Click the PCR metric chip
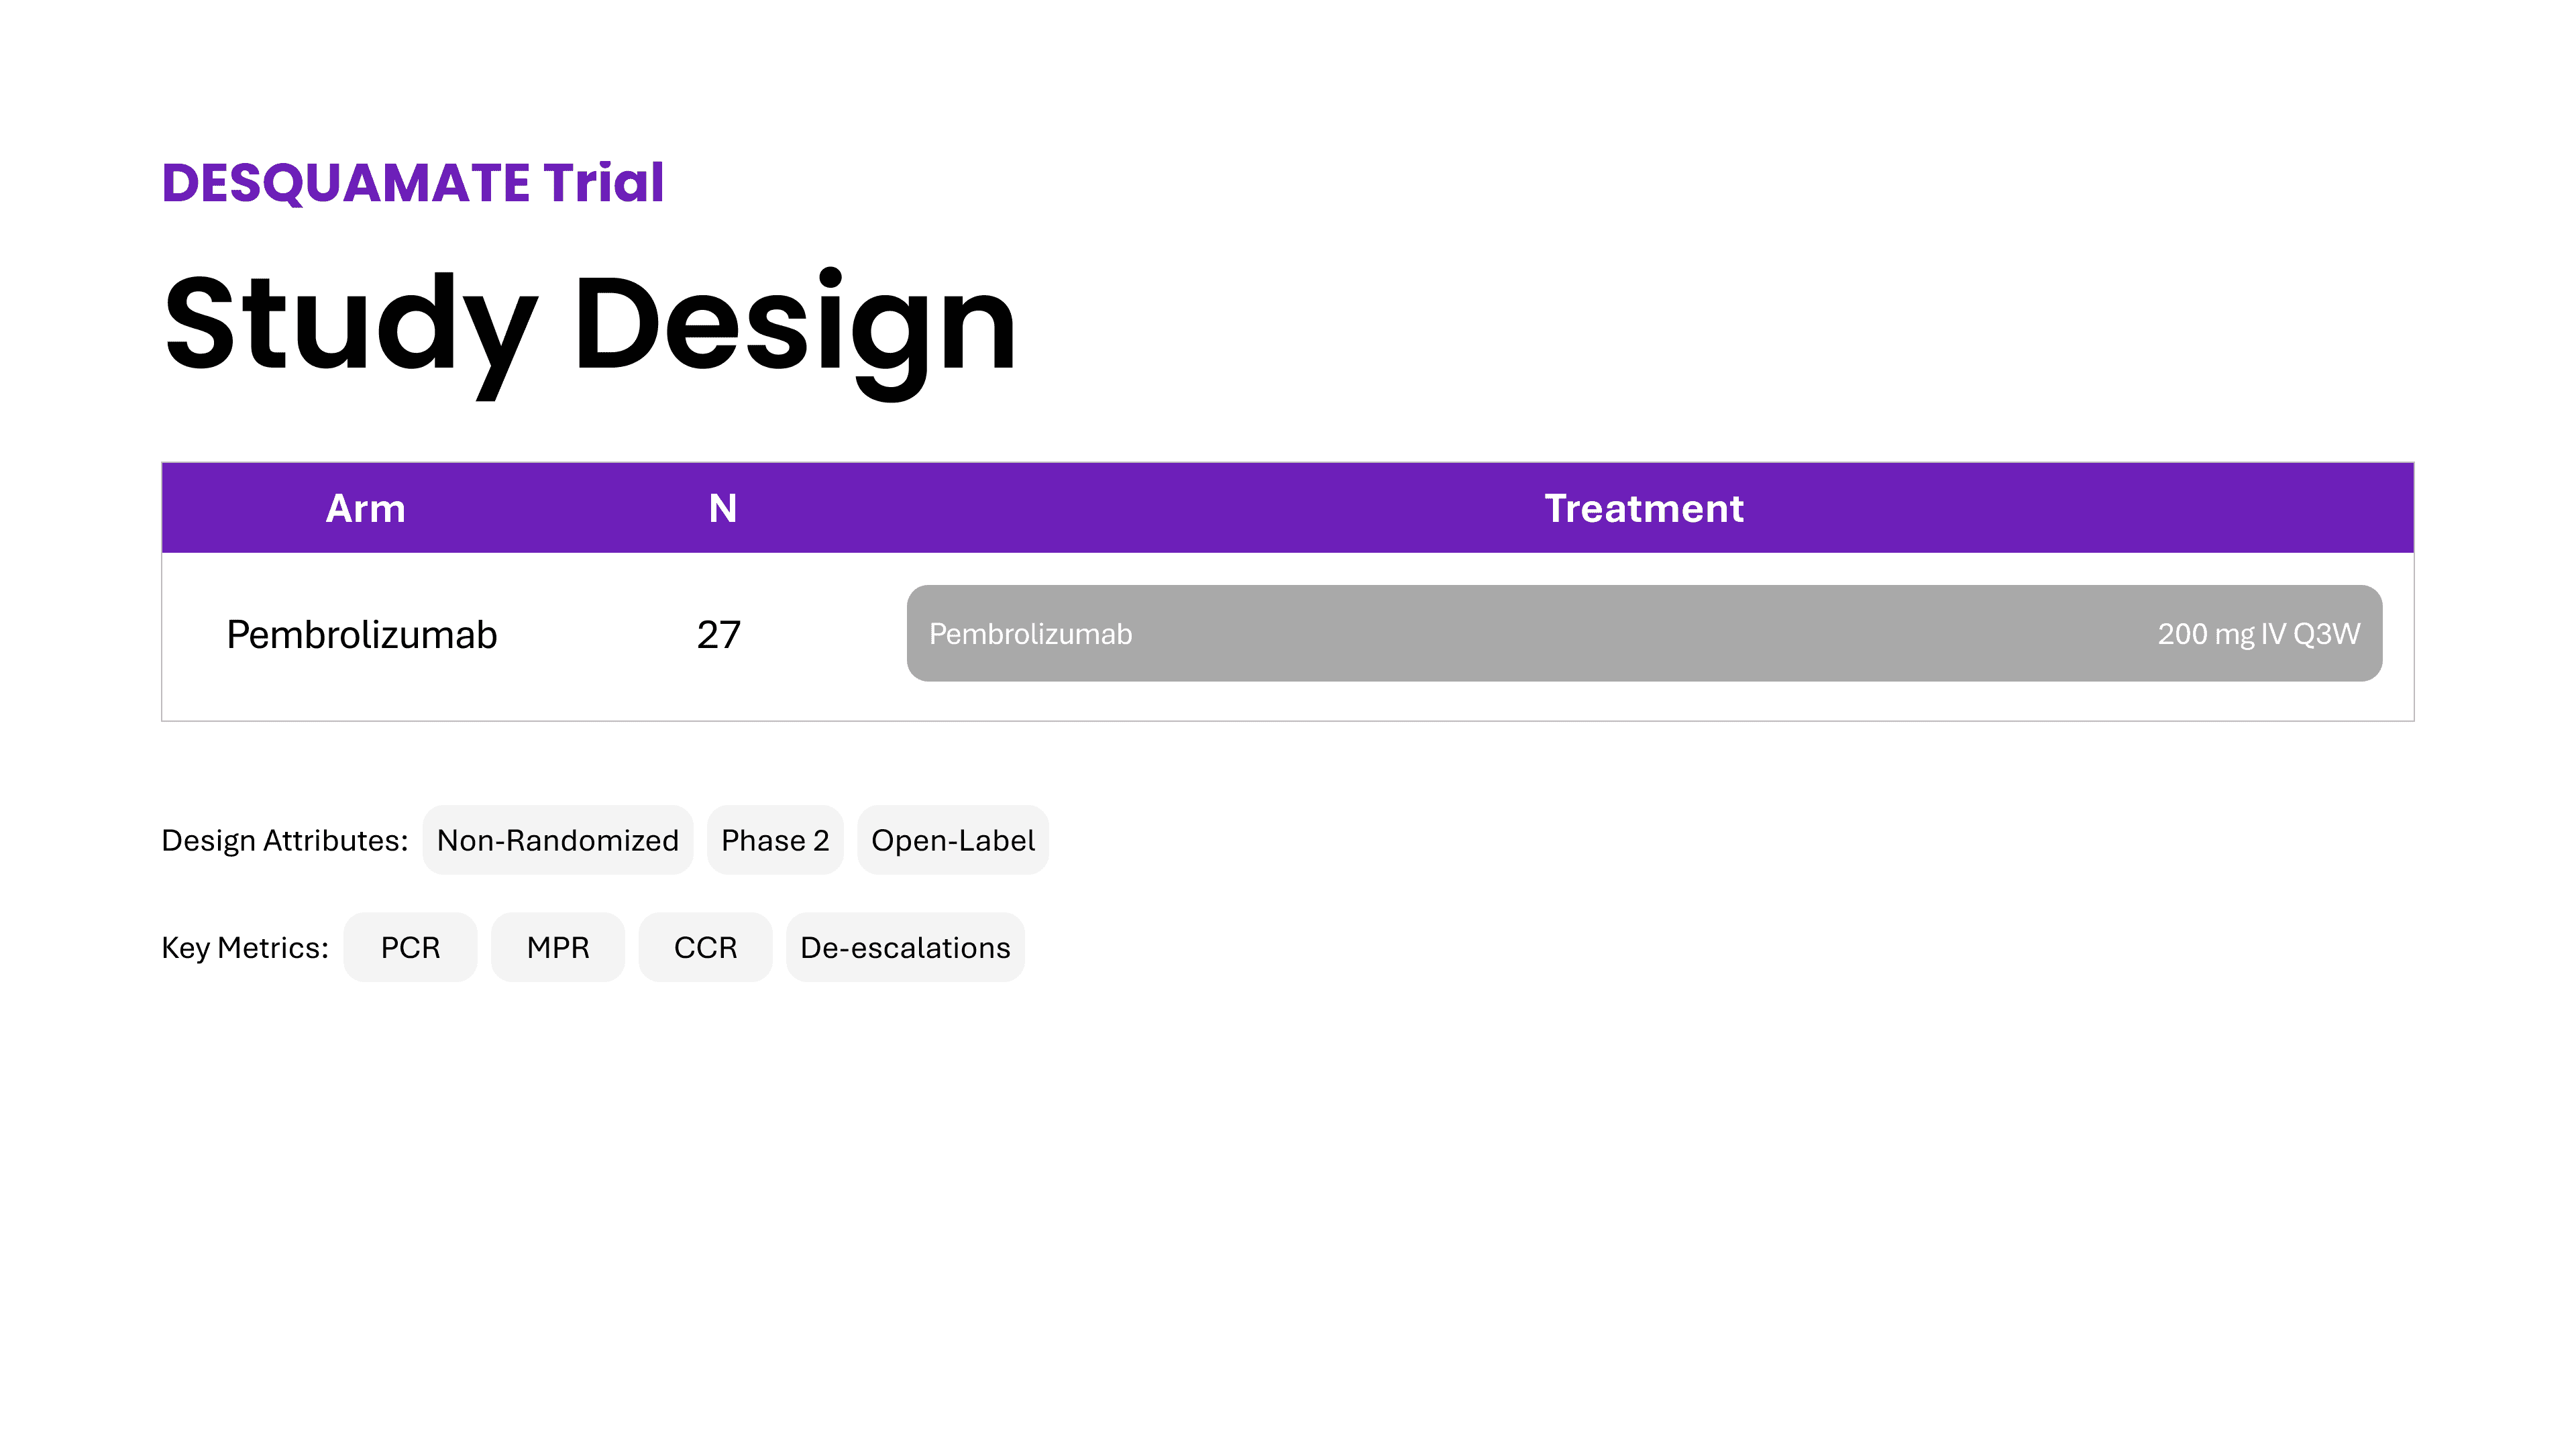Screen dimensions: 2576x1449 click(x=410, y=947)
